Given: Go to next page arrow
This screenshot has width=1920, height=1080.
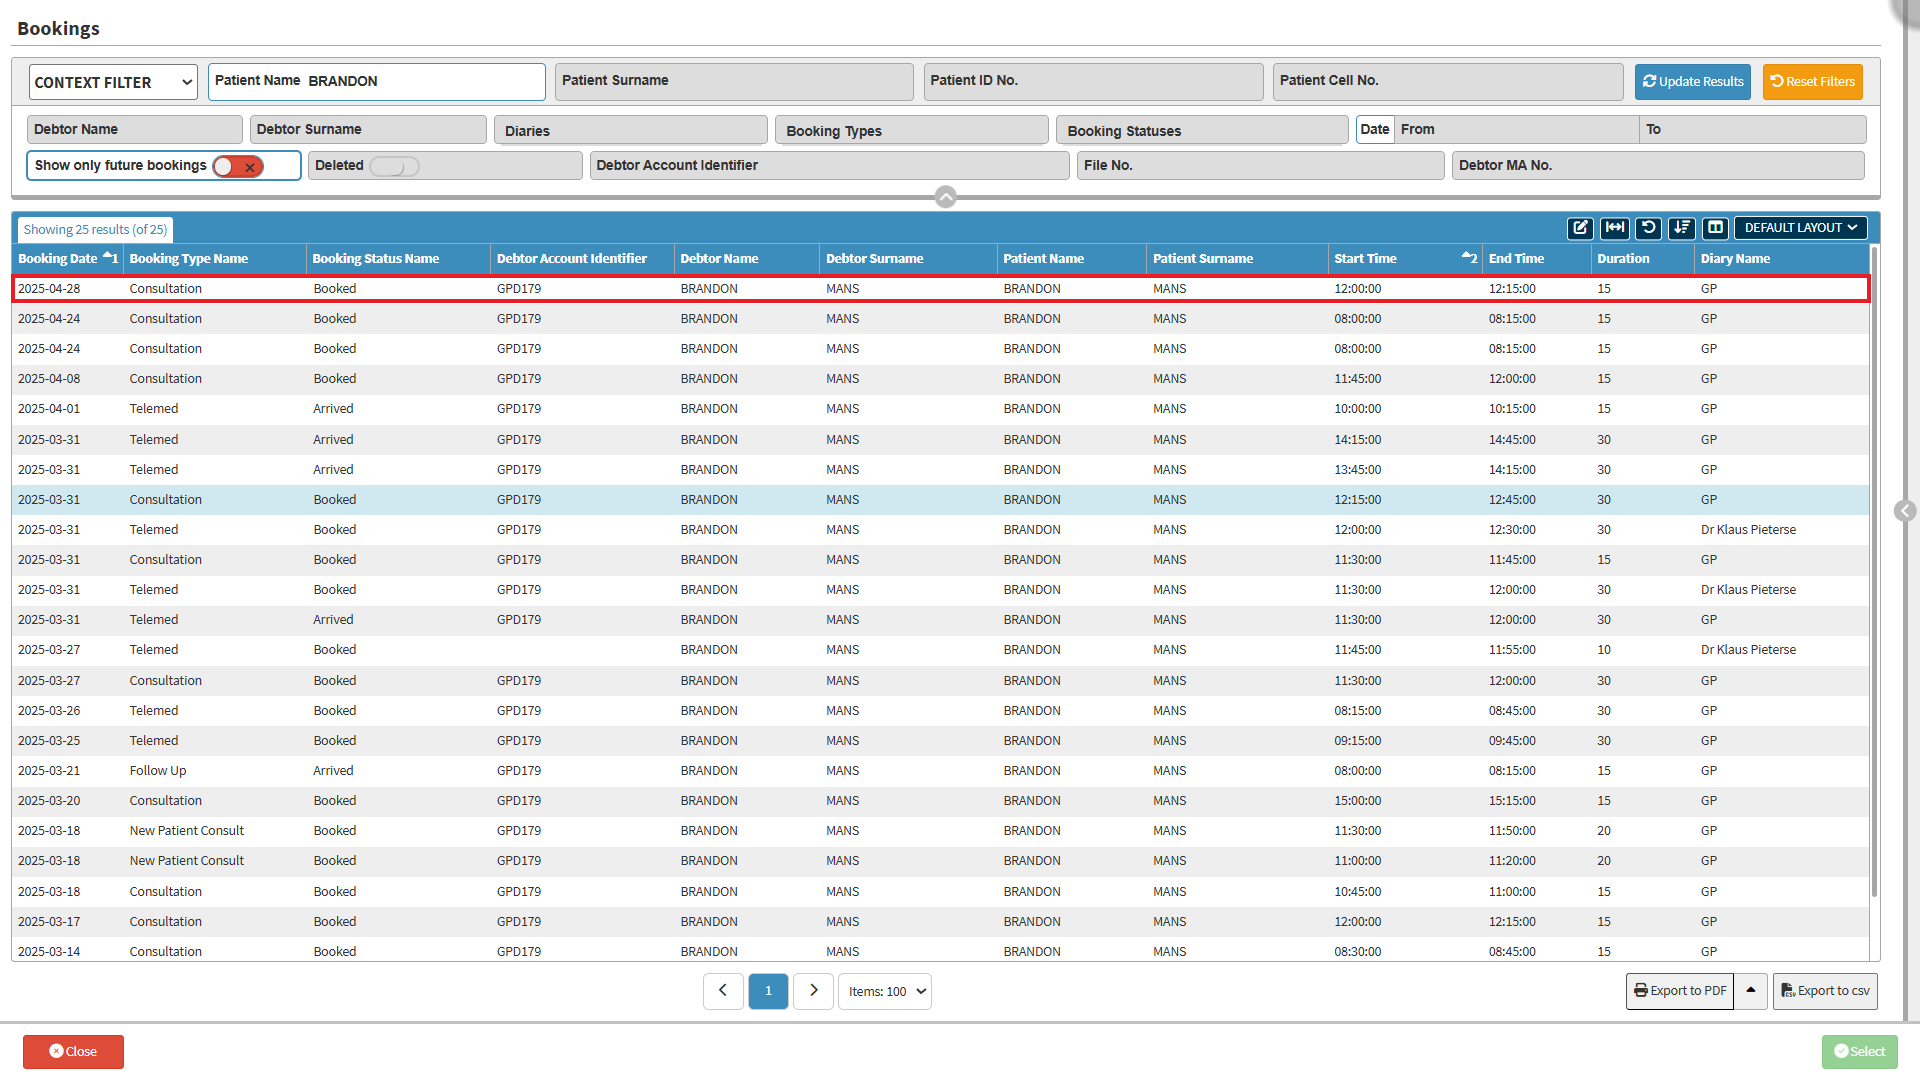Looking at the screenshot, I should tap(813, 991).
